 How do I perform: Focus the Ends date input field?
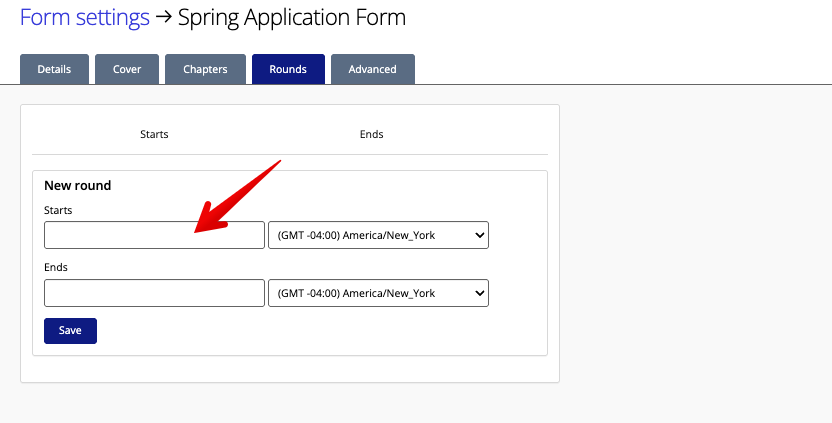click(x=154, y=293)
